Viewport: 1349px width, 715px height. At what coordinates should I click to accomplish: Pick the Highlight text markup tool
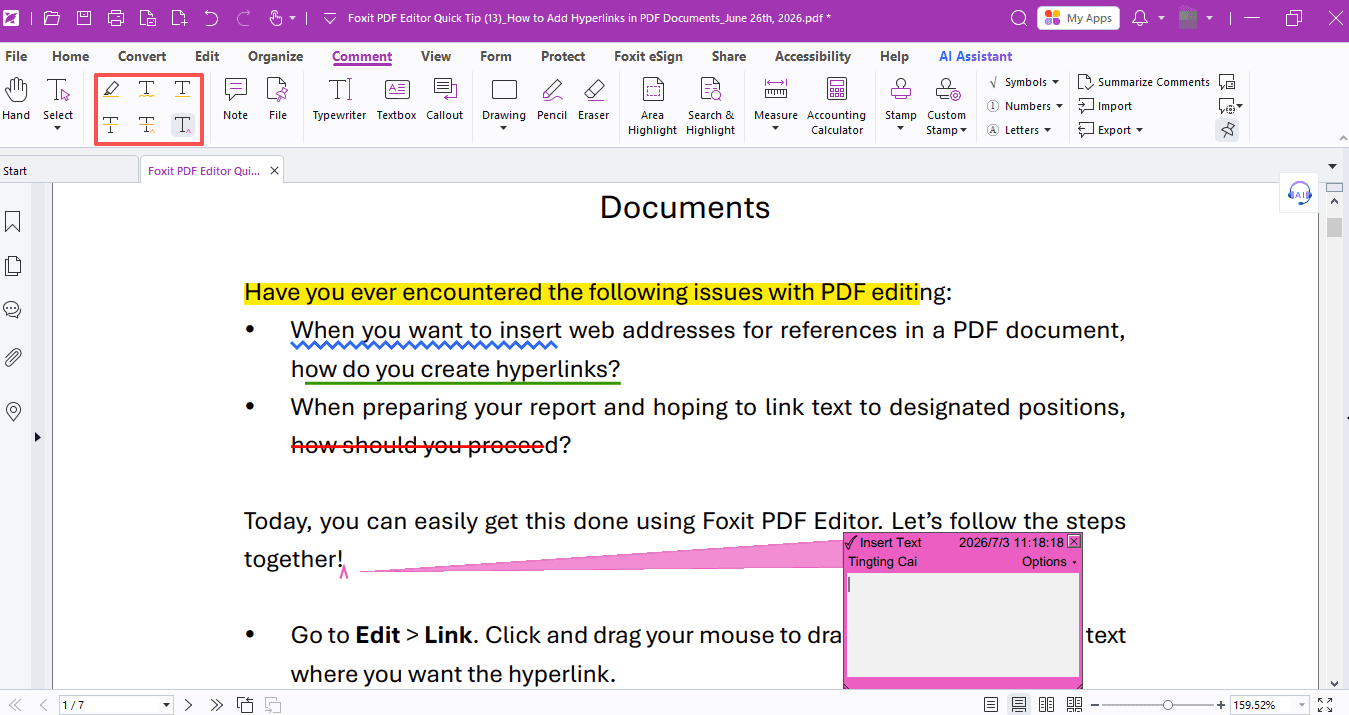pos(111,89)
